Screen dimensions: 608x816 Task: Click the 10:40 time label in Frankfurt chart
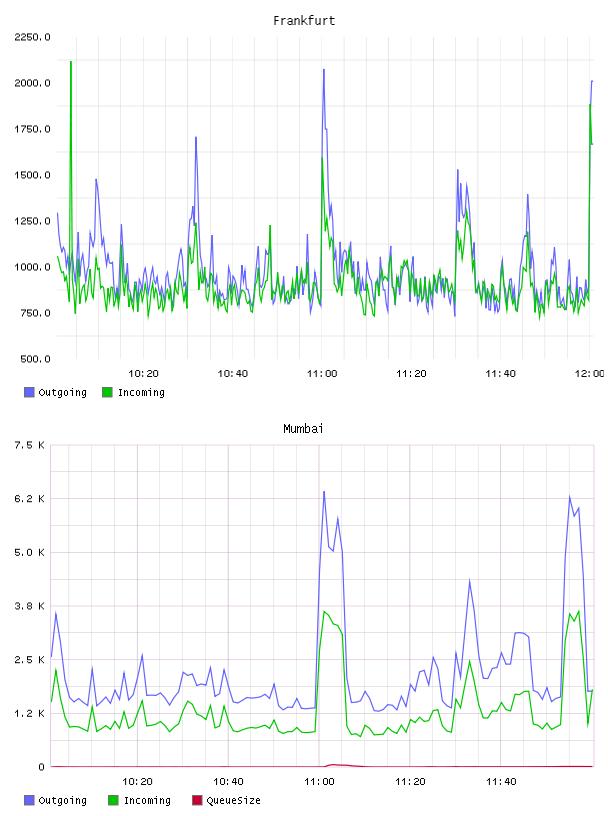(233, 374)
